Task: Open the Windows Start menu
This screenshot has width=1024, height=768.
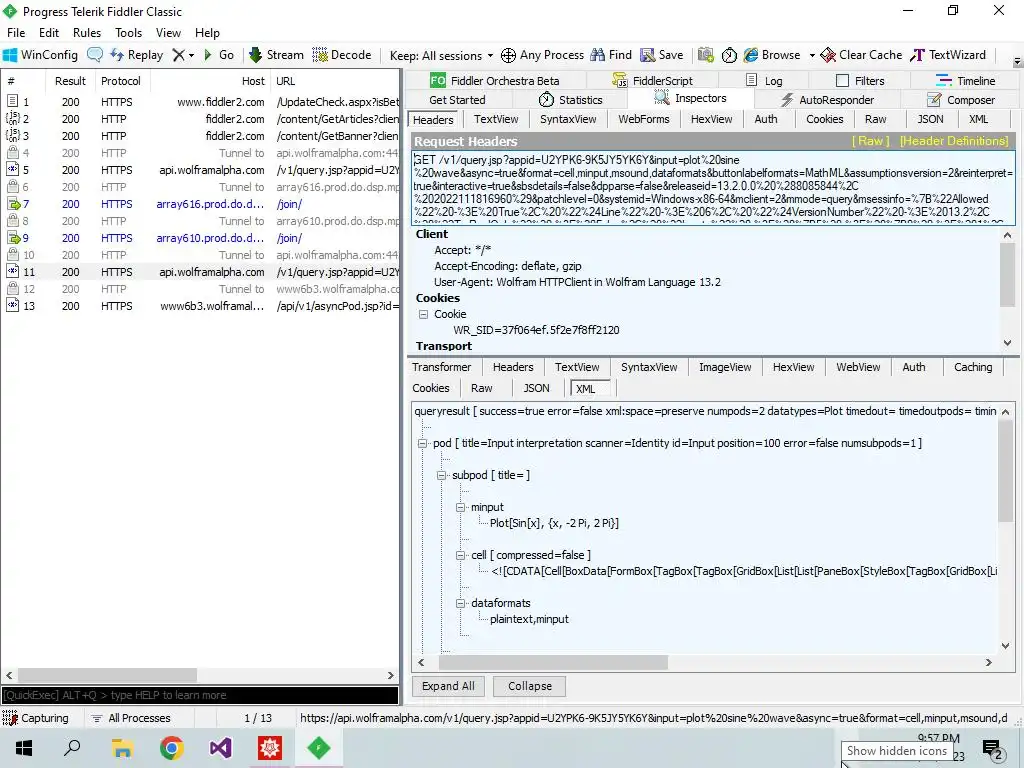Action: pyautogui.click(x=24, y=748)
